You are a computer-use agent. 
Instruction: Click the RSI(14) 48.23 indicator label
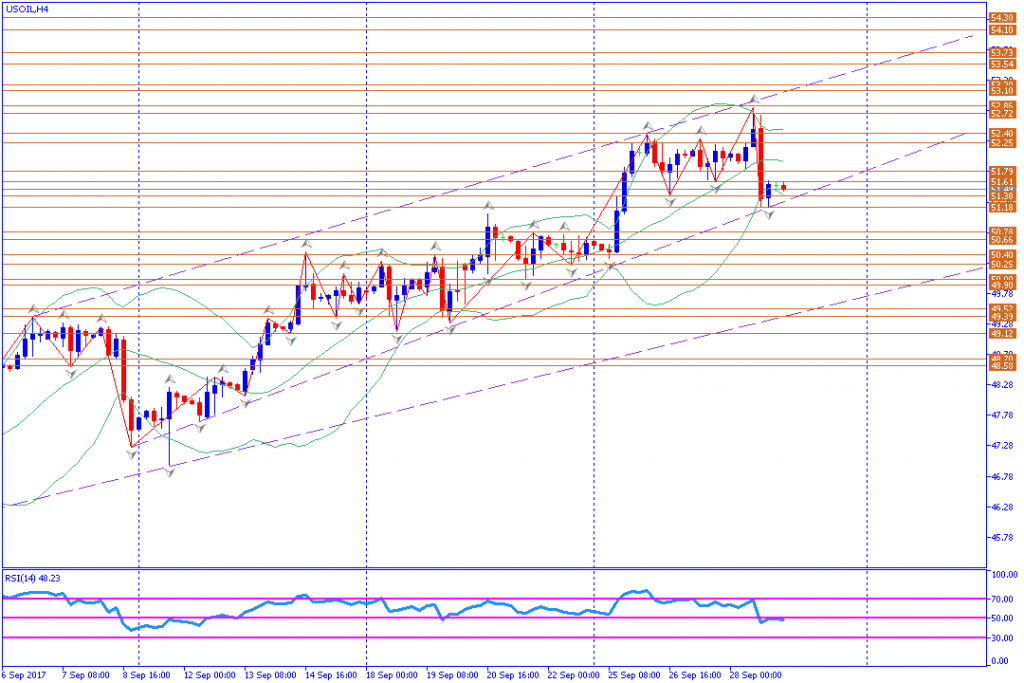(x=33, y=578)
